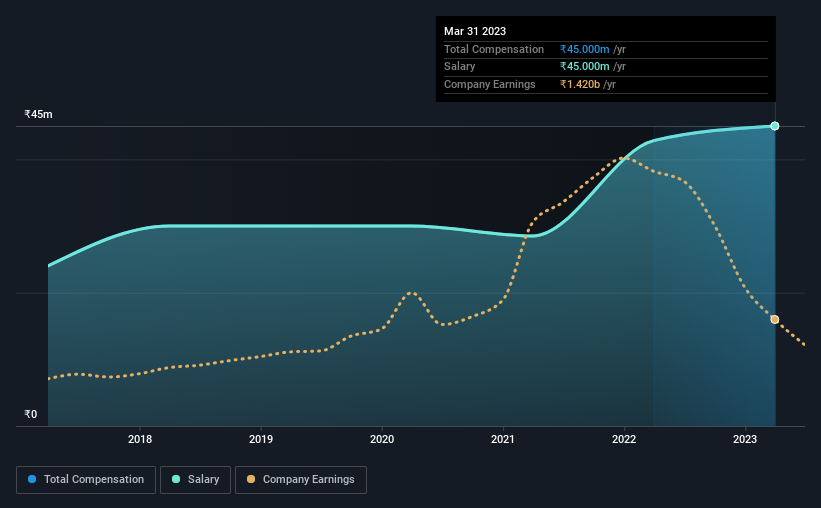The height and width of the screenshot is (508, 821).
Task: Click the 2022 x-axis label
Action: coord(624,439)
